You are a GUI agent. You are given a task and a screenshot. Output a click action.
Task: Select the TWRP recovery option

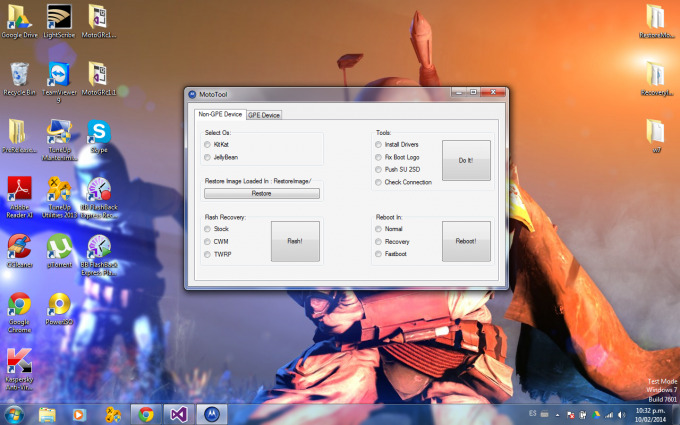coord(207,254)
